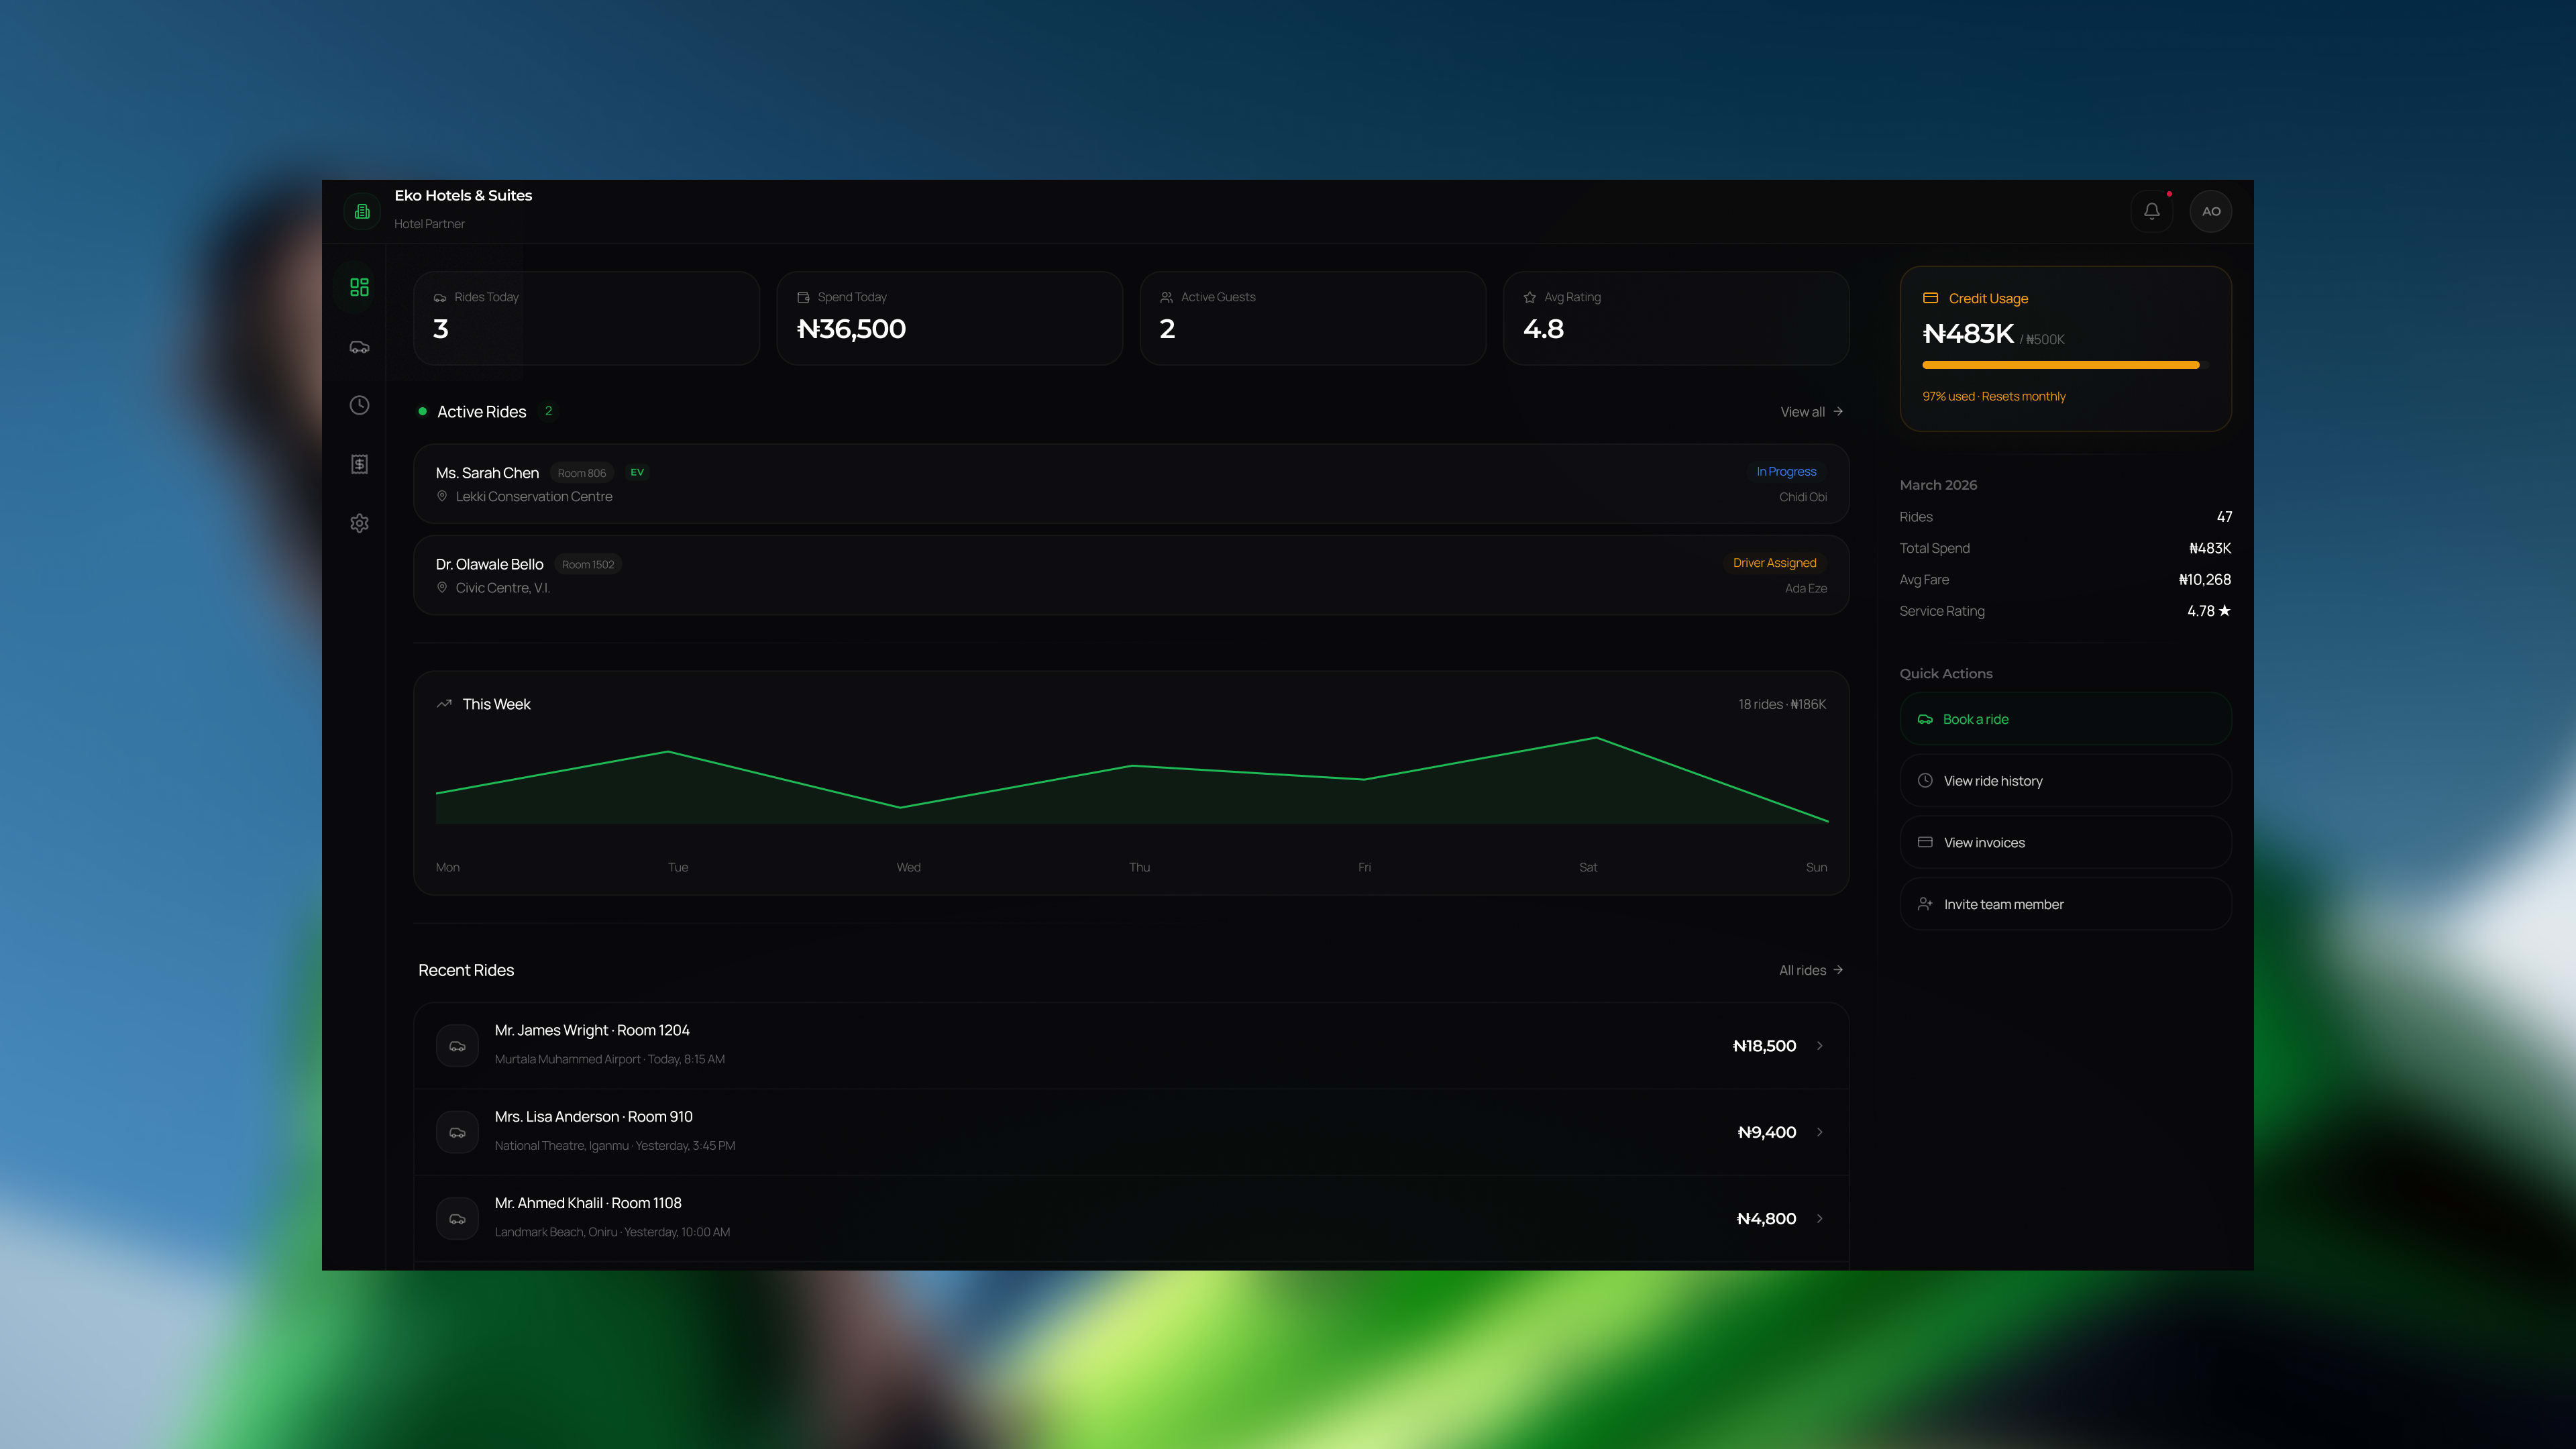Click the Room 1502 tag
The image size is (2576, 1449).
588,564
